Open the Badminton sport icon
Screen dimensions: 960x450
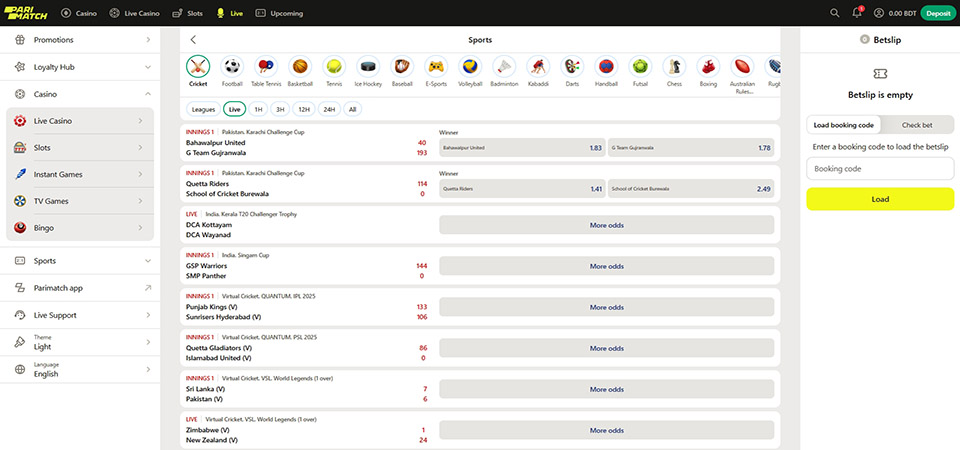pos(504,66)
